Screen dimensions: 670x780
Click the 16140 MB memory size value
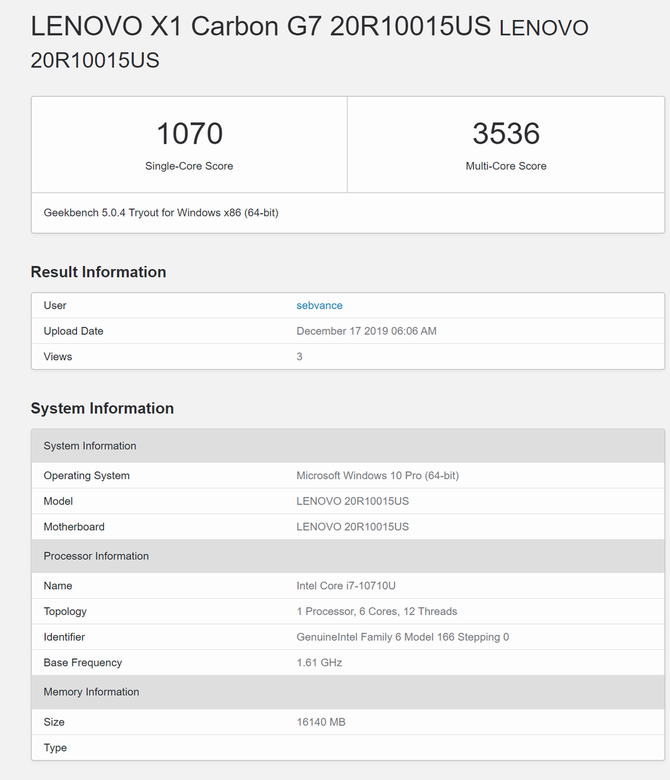point(321,722)
